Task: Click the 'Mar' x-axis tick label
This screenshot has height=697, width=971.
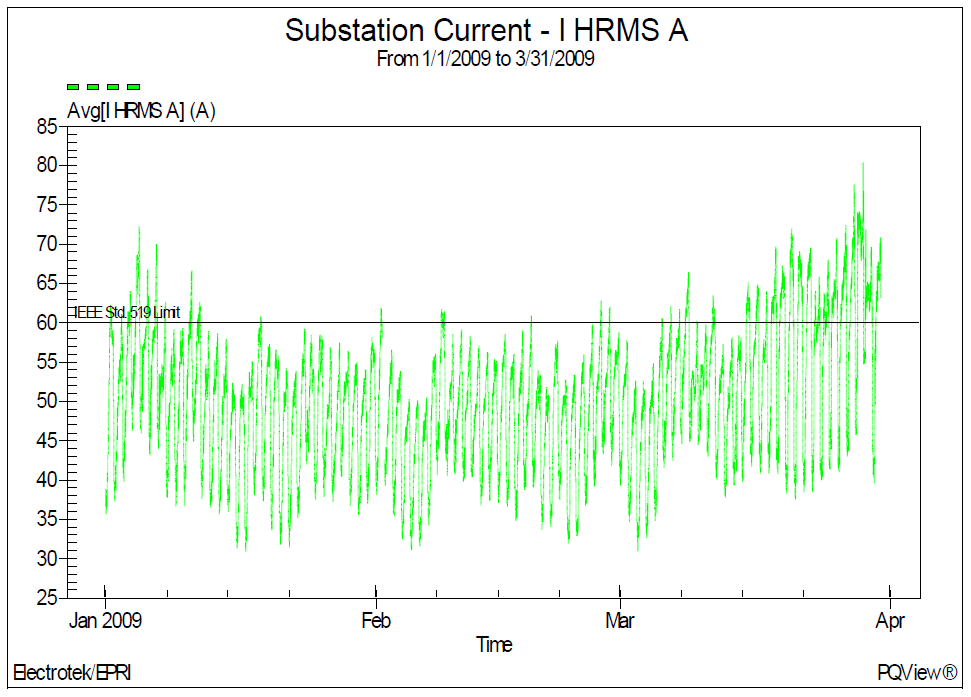Action: click(x=620, y=621)
